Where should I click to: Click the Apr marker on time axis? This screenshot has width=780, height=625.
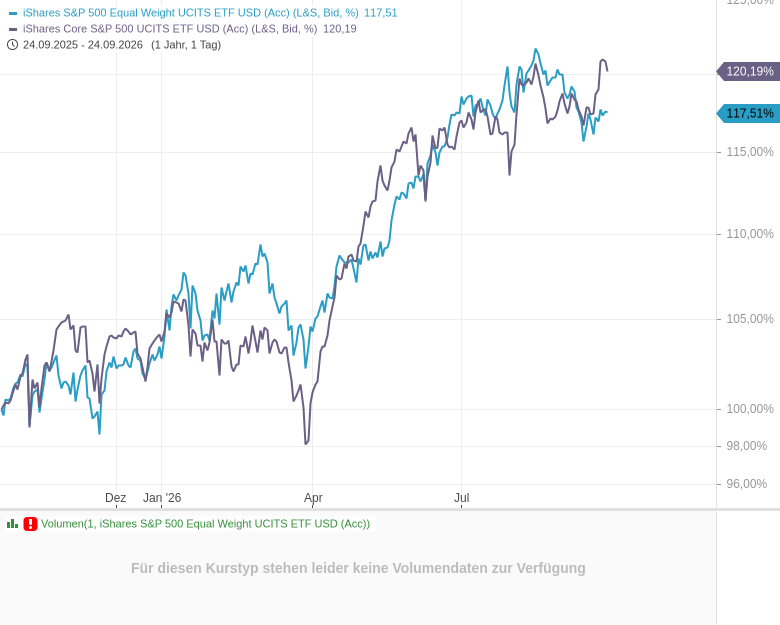tap(313, 498)
